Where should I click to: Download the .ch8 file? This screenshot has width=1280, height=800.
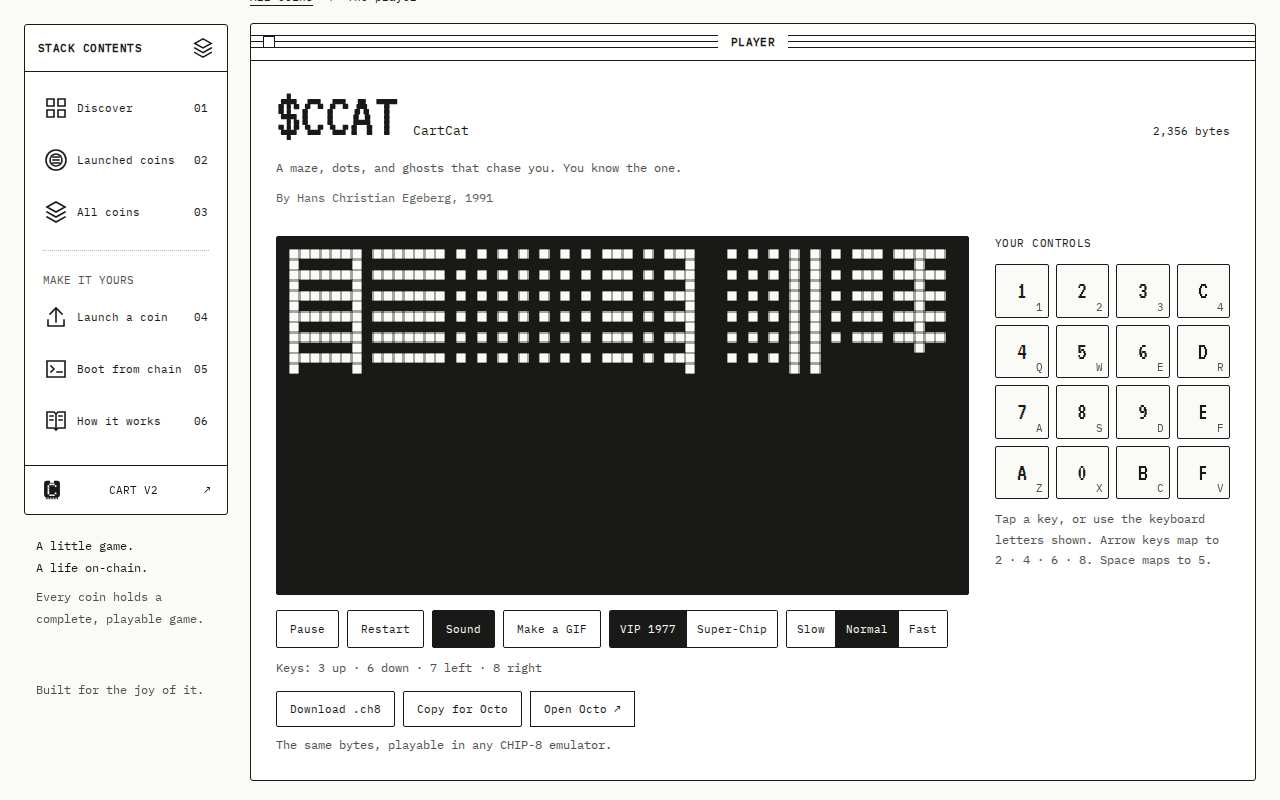[x=335, y=709]
